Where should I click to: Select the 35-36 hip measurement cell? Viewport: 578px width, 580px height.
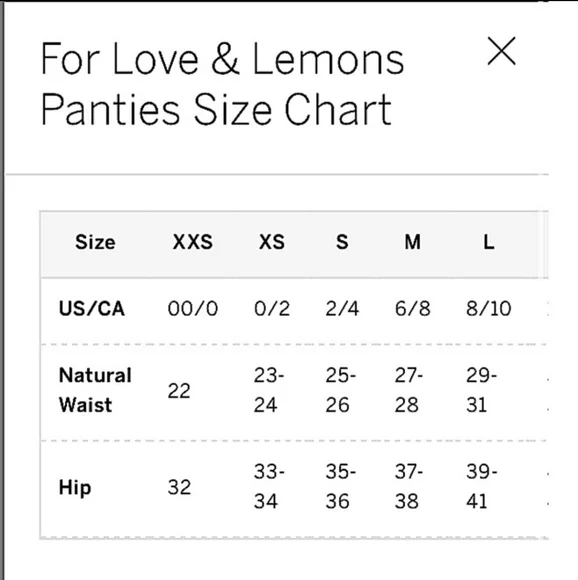(x=341, y=486)
